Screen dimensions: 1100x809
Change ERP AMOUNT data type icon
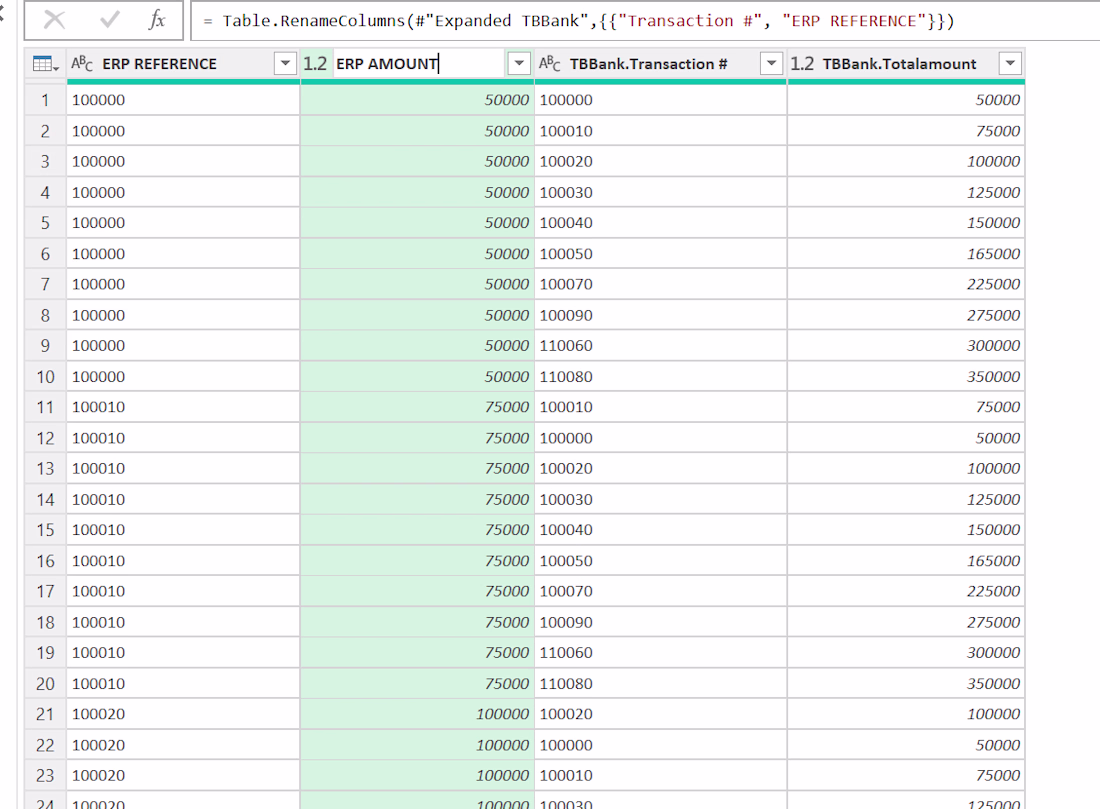315,64
